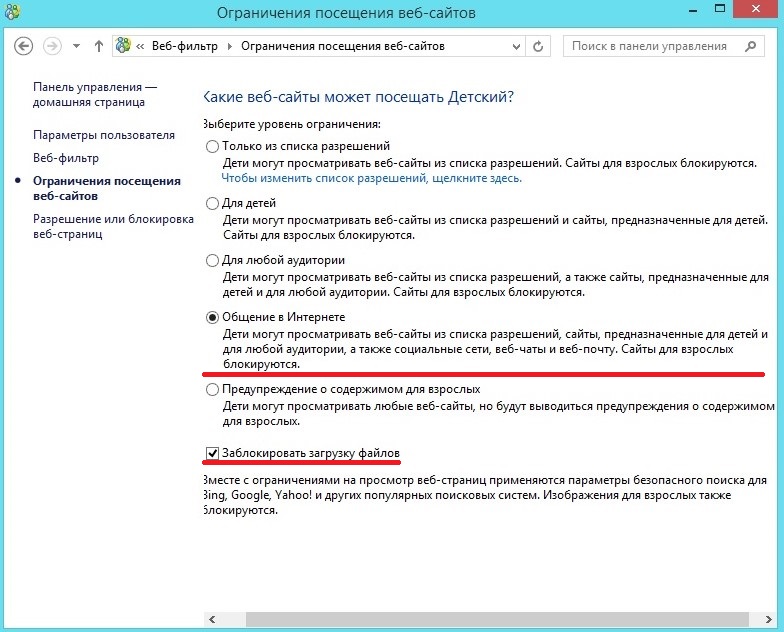784x632 pixels.
Task: Select Для детей restriction level
Action: [x=212, y=203]
